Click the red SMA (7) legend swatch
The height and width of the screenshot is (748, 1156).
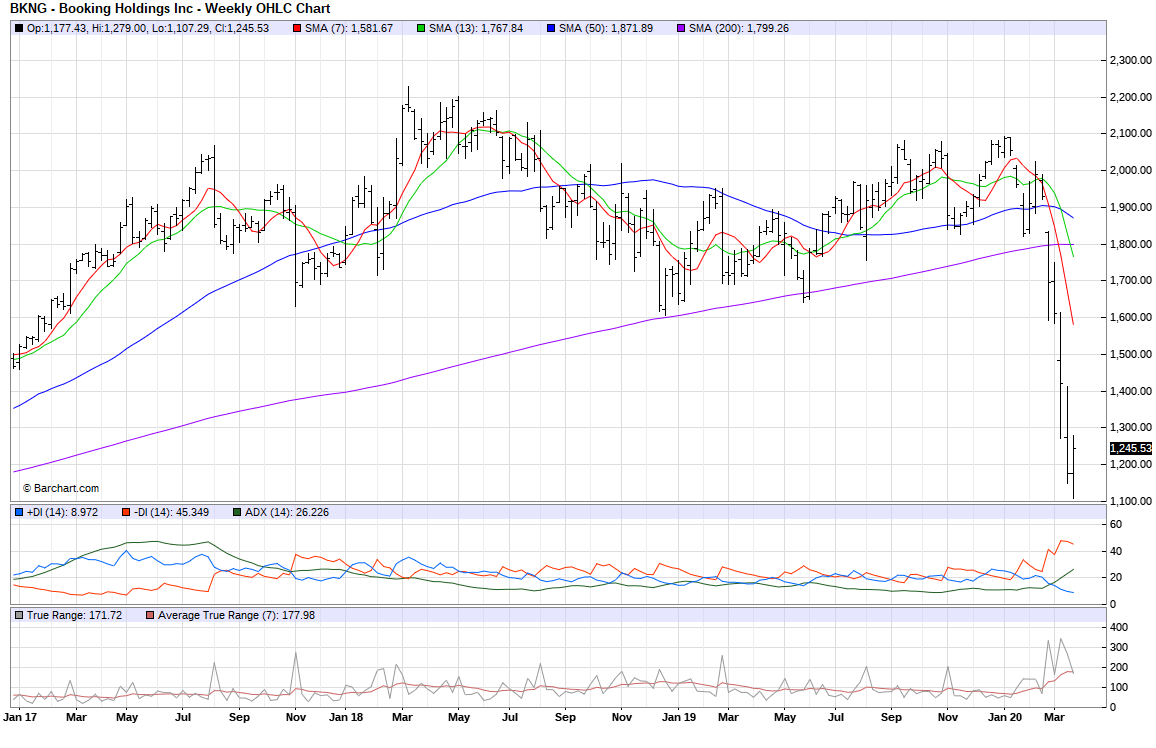[x=296, y=28]
